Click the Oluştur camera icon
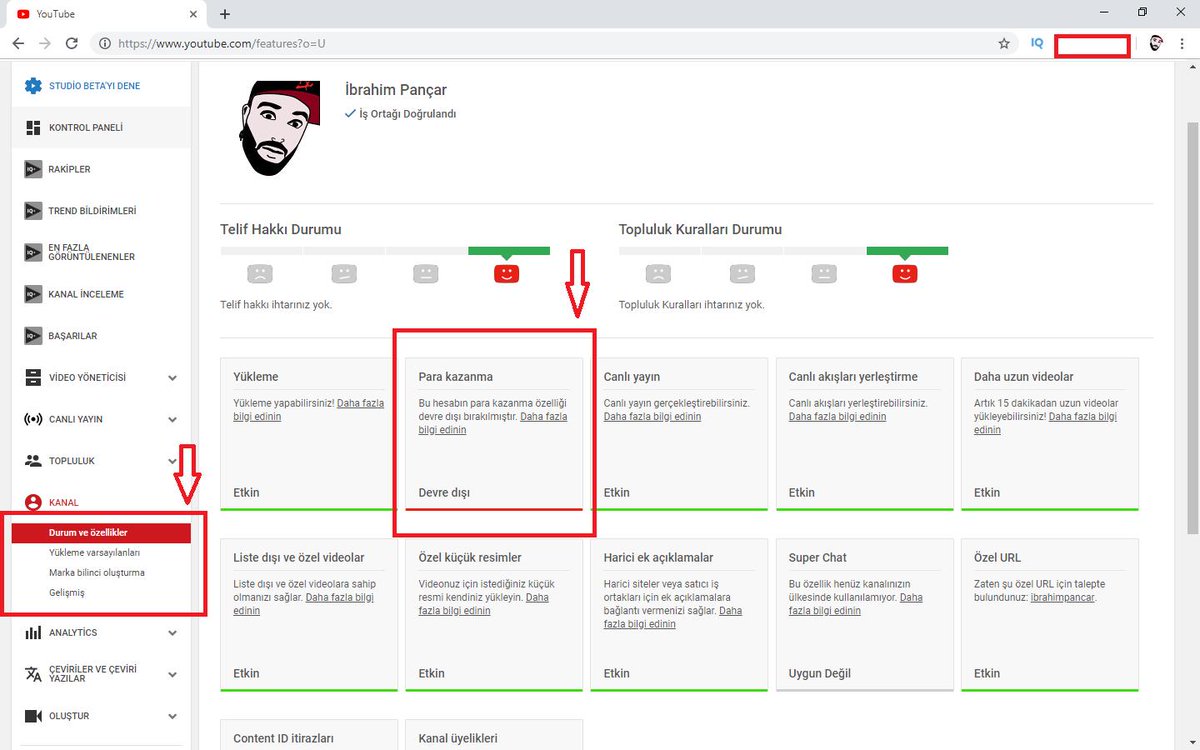The width and height of the screenshot is (1200, 750). click(33, 716)
